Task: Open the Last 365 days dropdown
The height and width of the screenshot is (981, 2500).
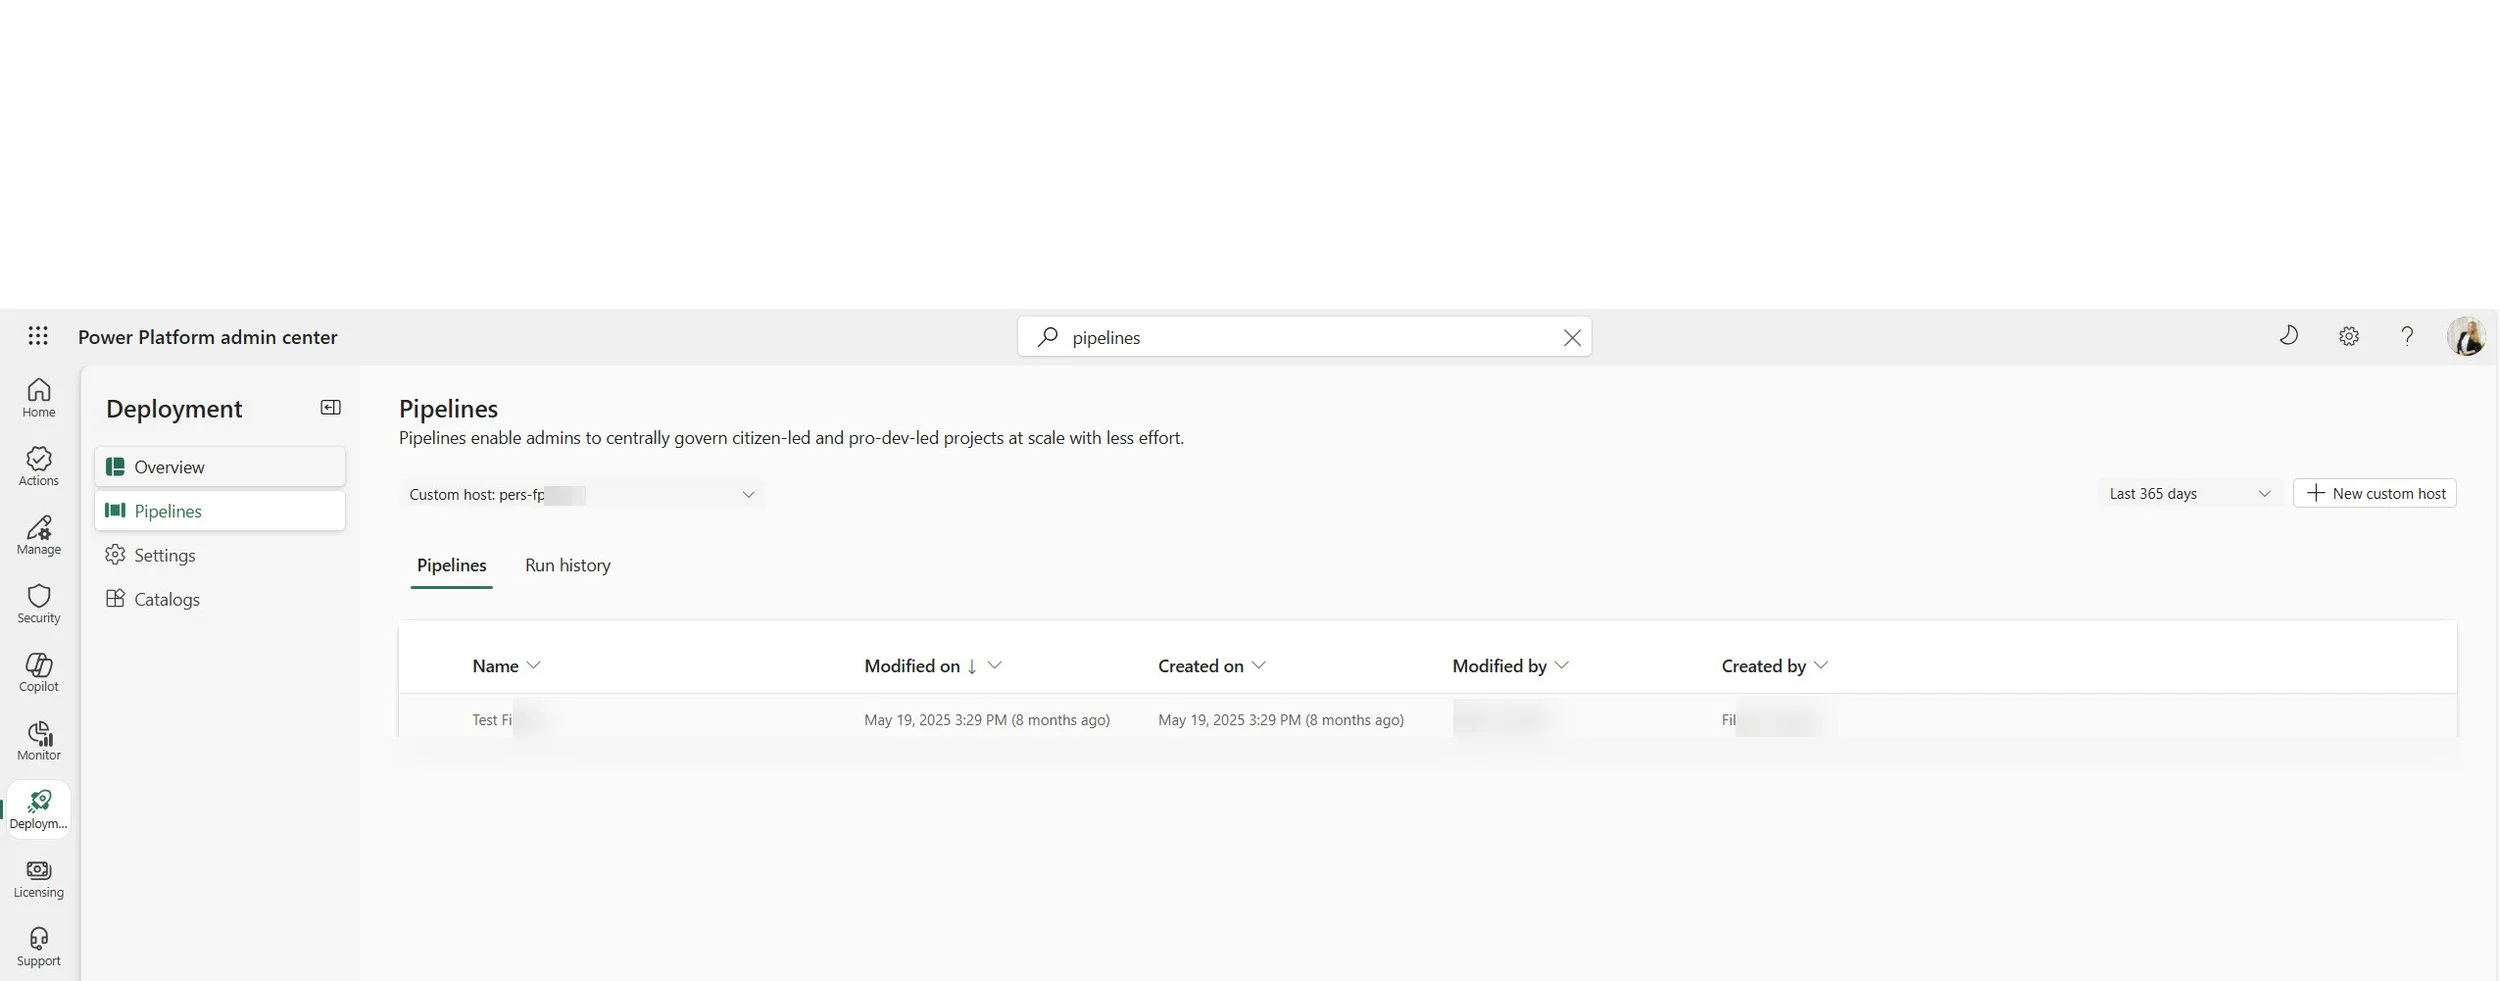Action: pyautogui.click(x=2190, y=493)
